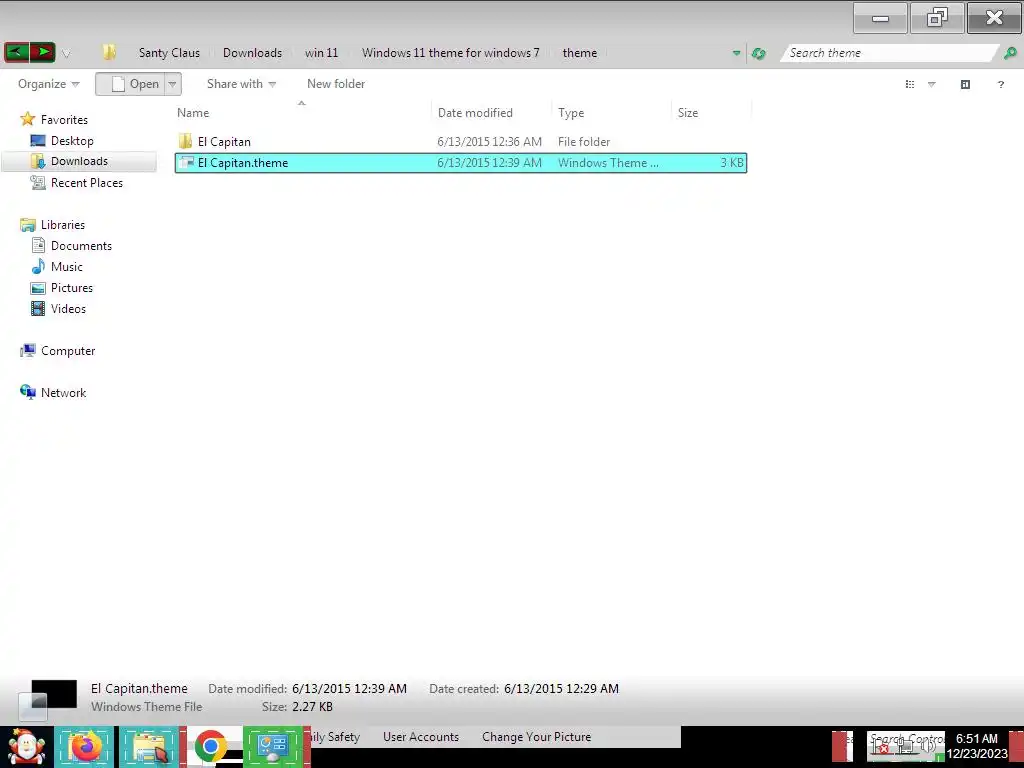Screen dimensions: 1024x768
Task: Refresh the current folder view
Action: 758,54
